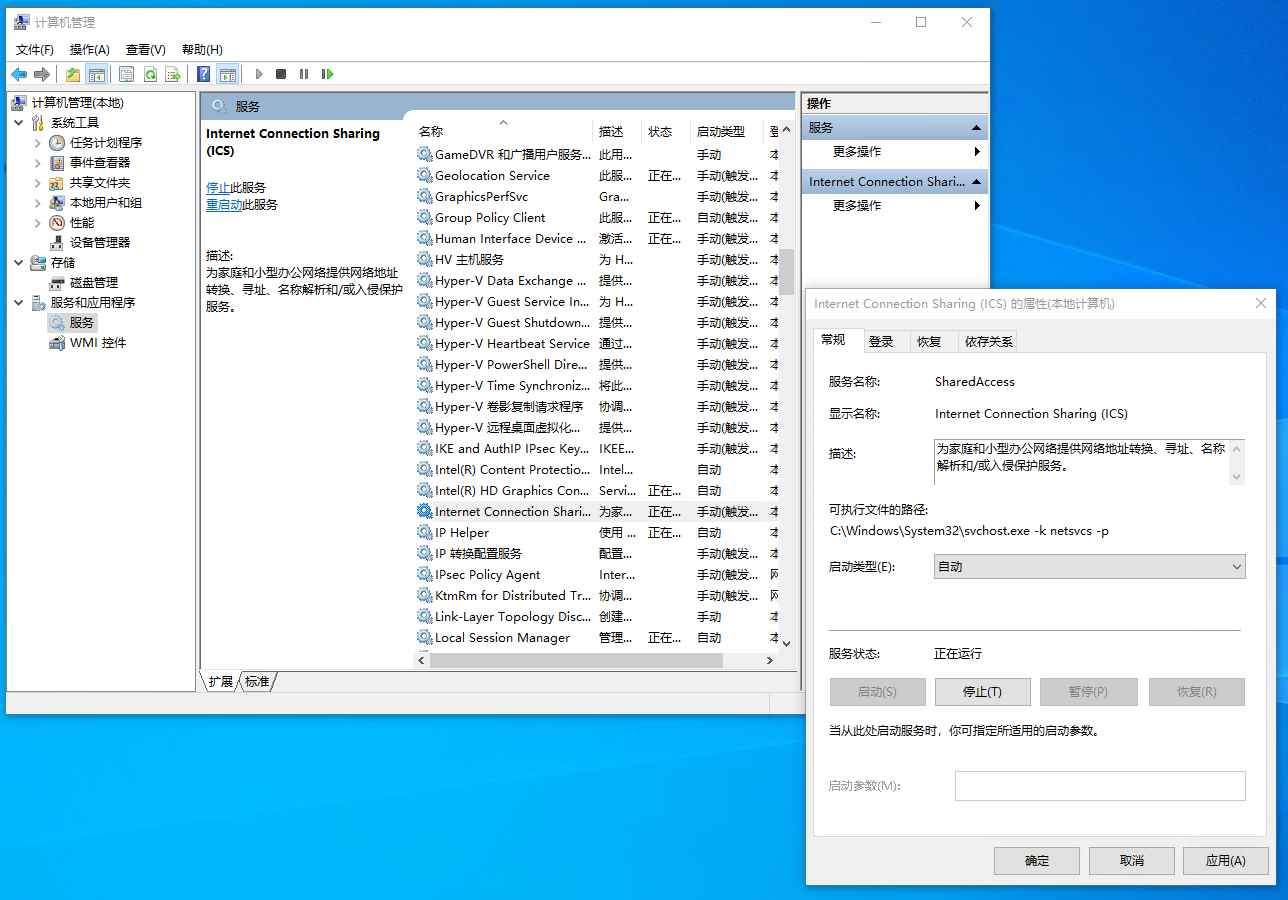Viewport: 1288px width, 900px height.
Task: Expand the 任务计划程序 tree node
Action: pos(38,143)
